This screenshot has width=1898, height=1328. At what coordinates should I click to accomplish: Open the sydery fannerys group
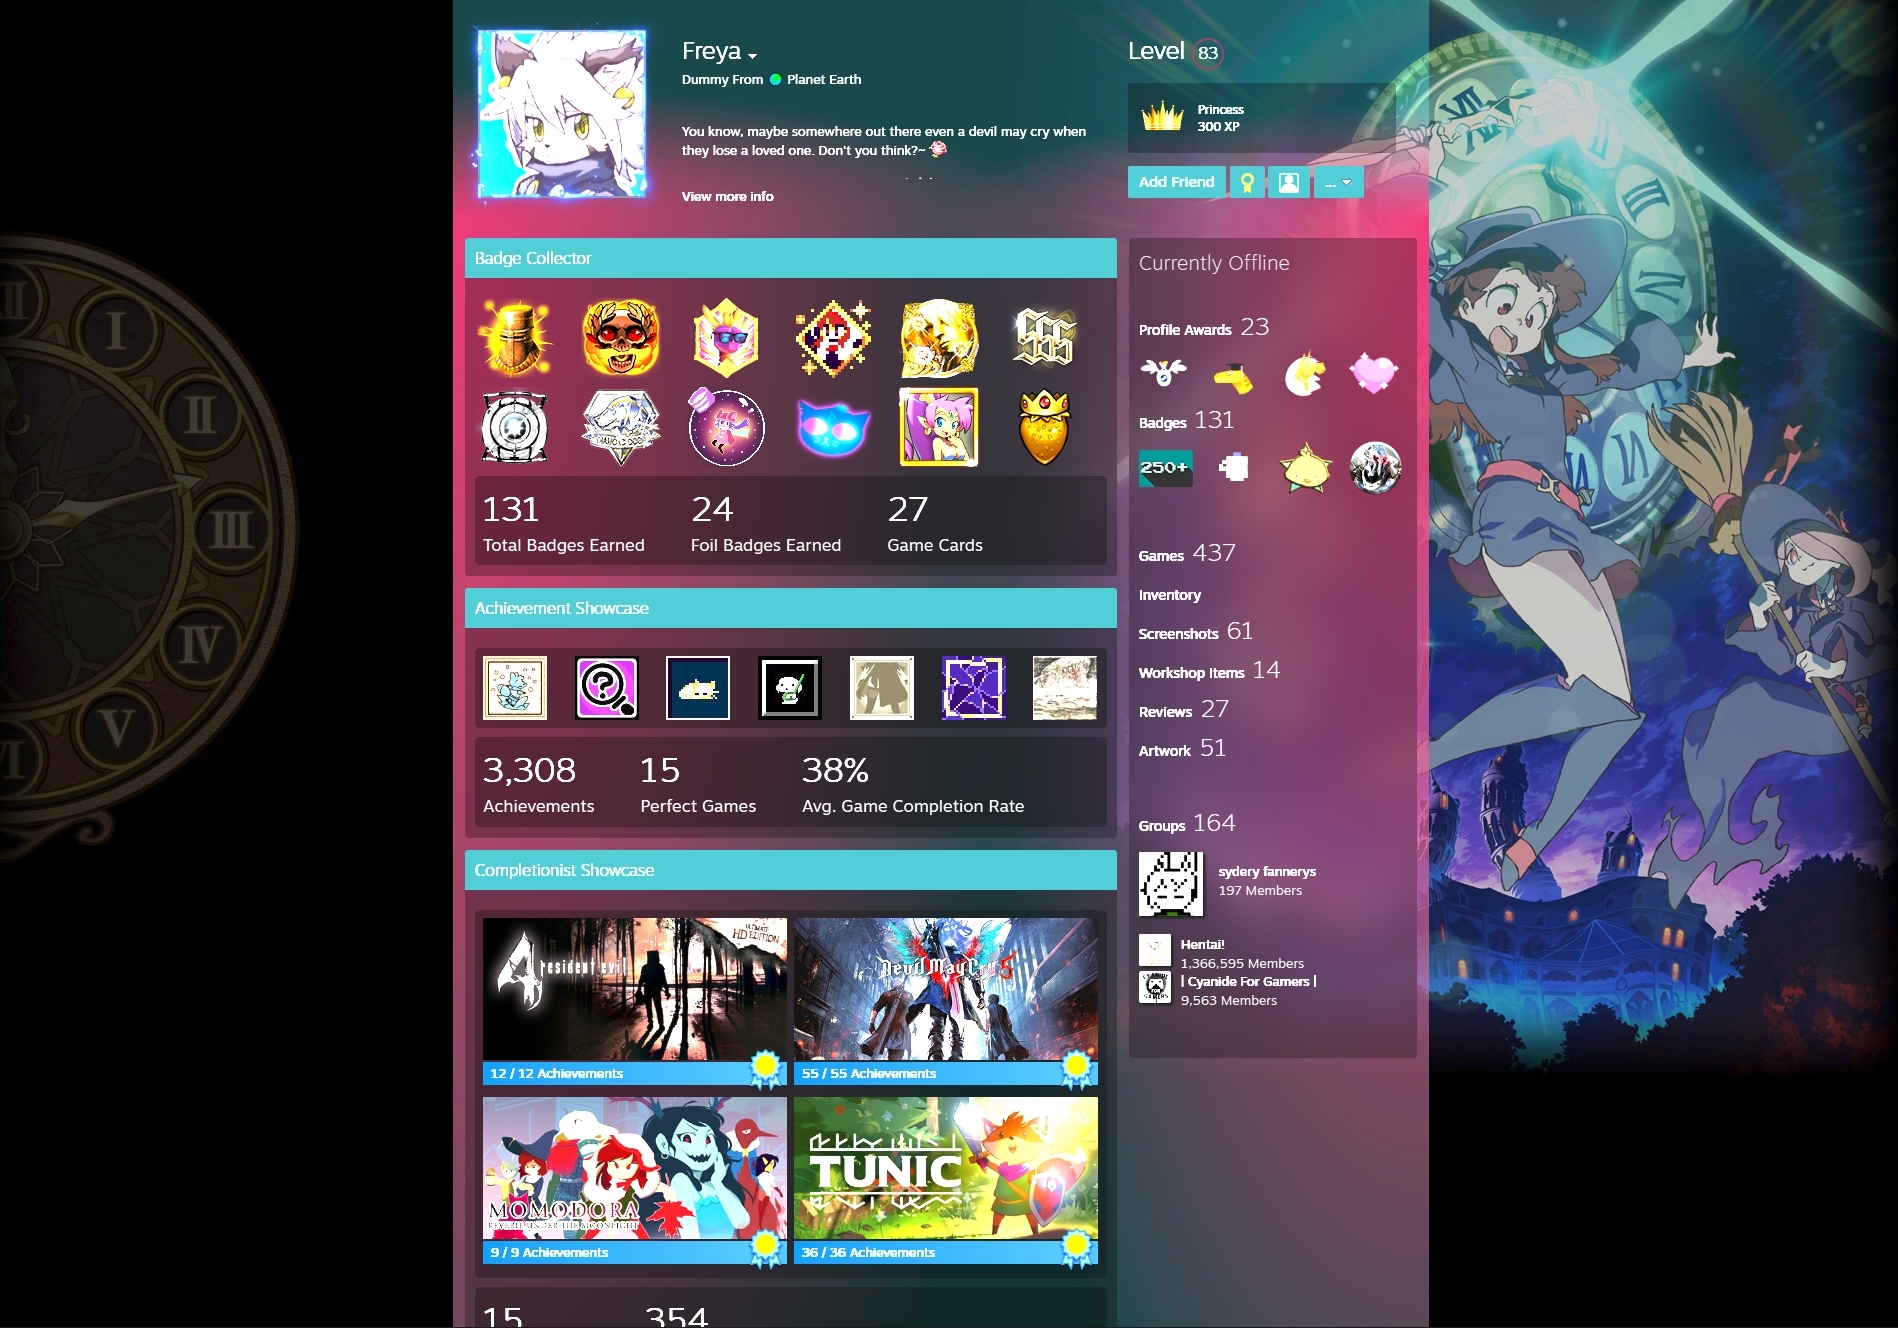tap(1266, 872)
